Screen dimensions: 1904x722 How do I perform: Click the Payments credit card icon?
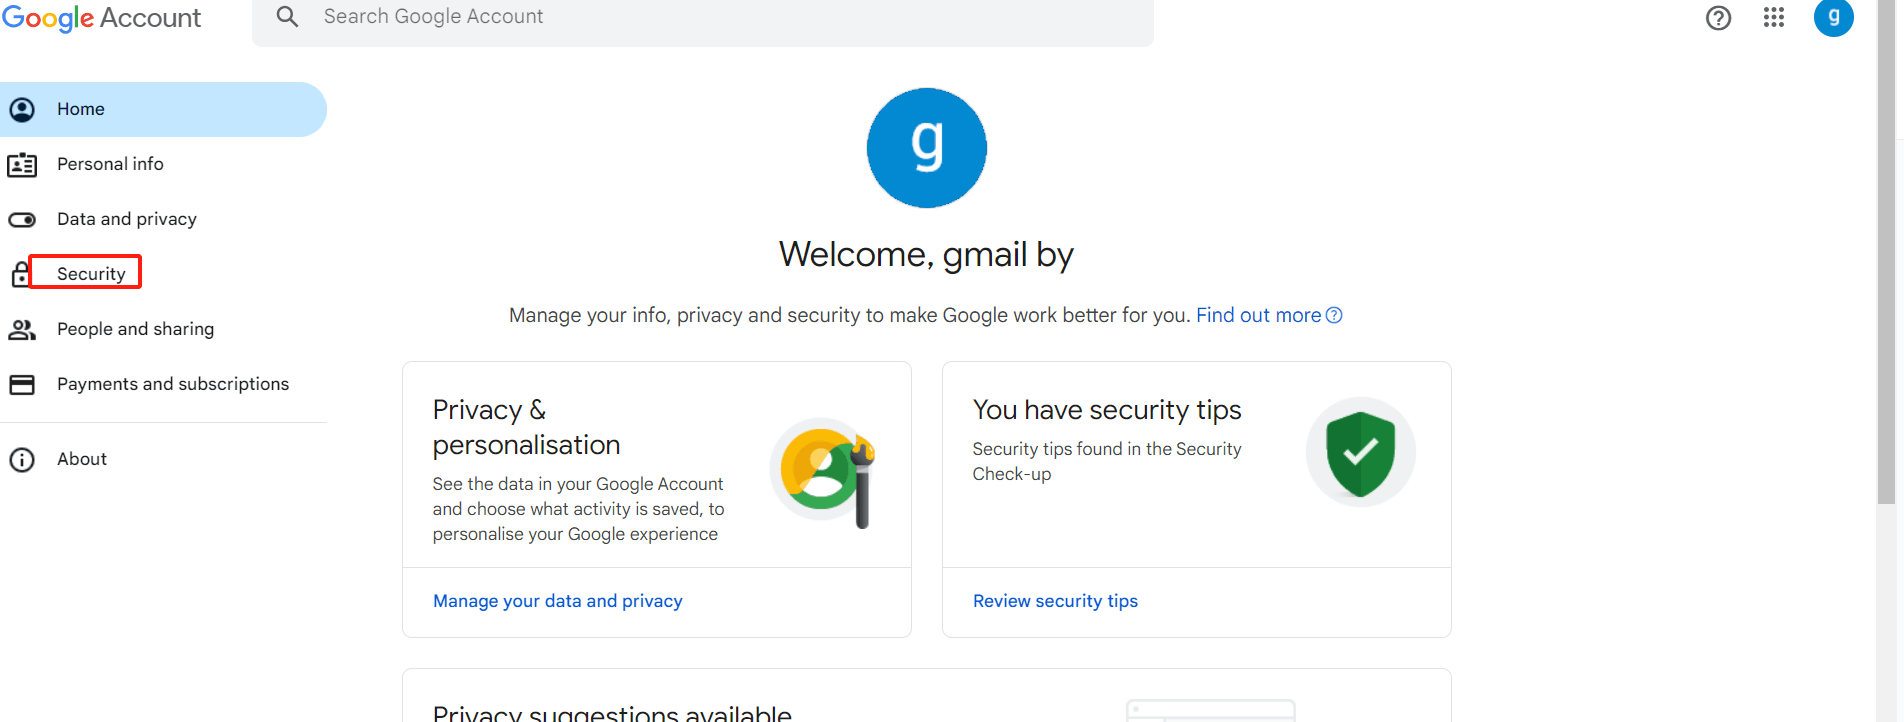(x=22, y=385)
